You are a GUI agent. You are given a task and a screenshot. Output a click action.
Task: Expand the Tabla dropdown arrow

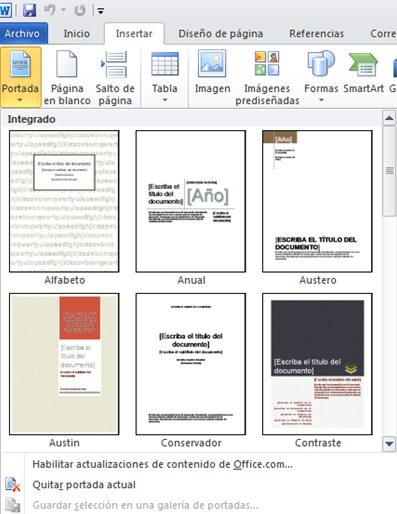[x=165, y=100]
